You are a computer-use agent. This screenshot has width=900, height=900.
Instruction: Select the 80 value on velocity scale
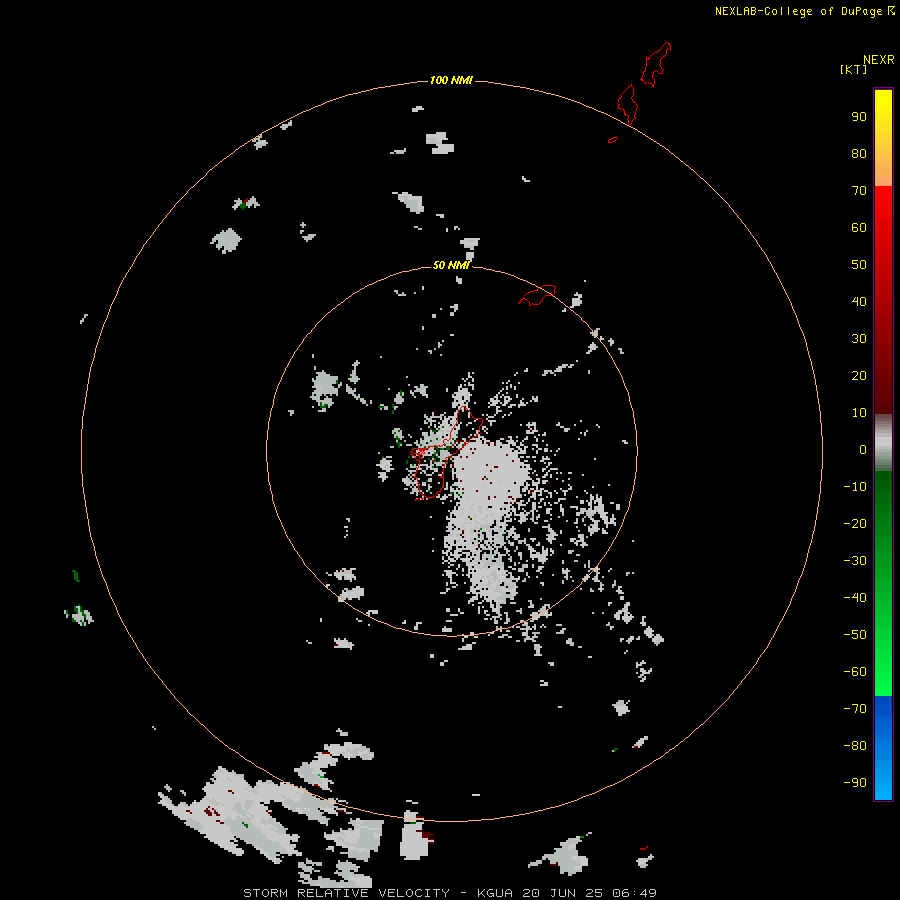(x=859, y=153)
